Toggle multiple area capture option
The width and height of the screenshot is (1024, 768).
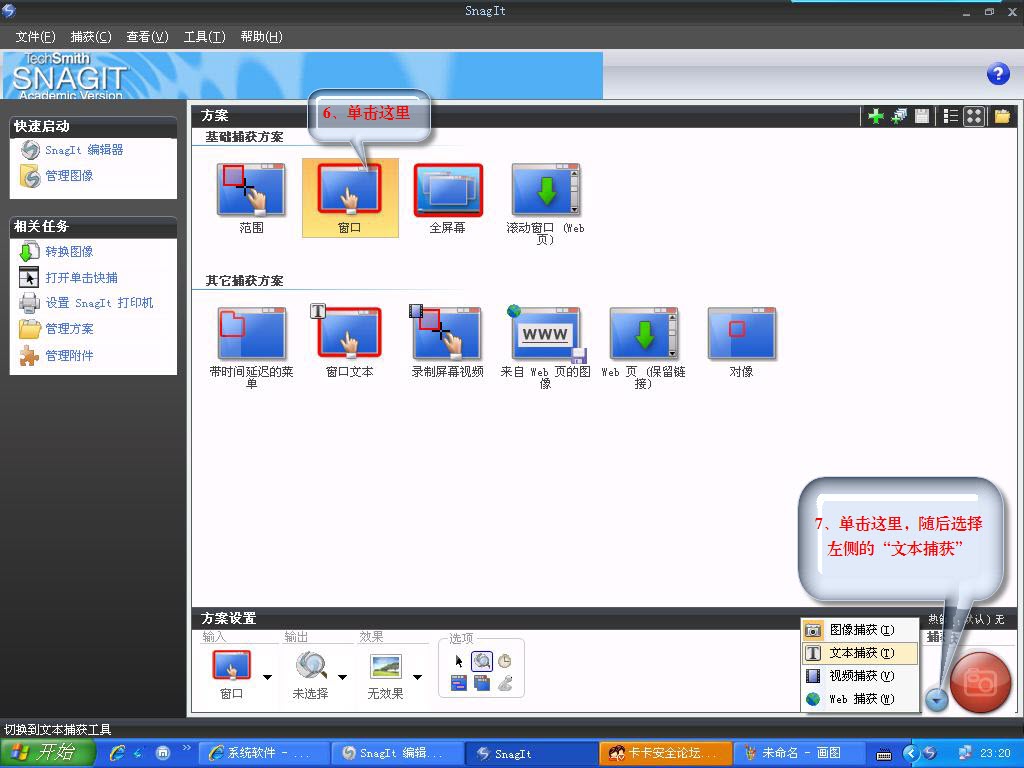coord(482,684)
